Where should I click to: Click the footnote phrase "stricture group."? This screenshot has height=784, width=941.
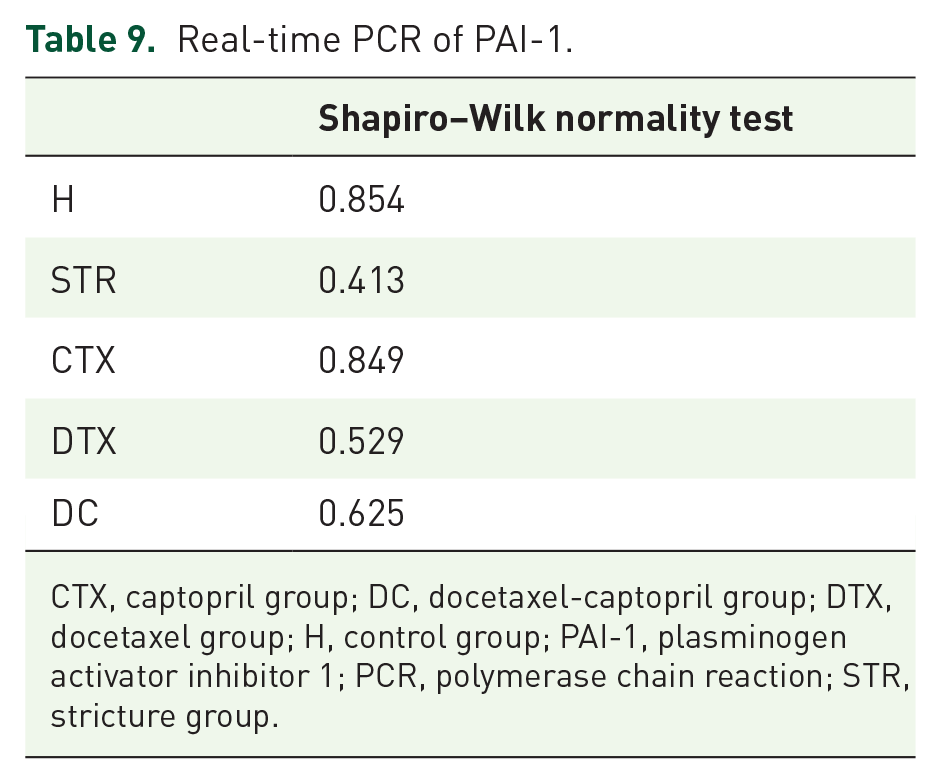coord(163,717)
